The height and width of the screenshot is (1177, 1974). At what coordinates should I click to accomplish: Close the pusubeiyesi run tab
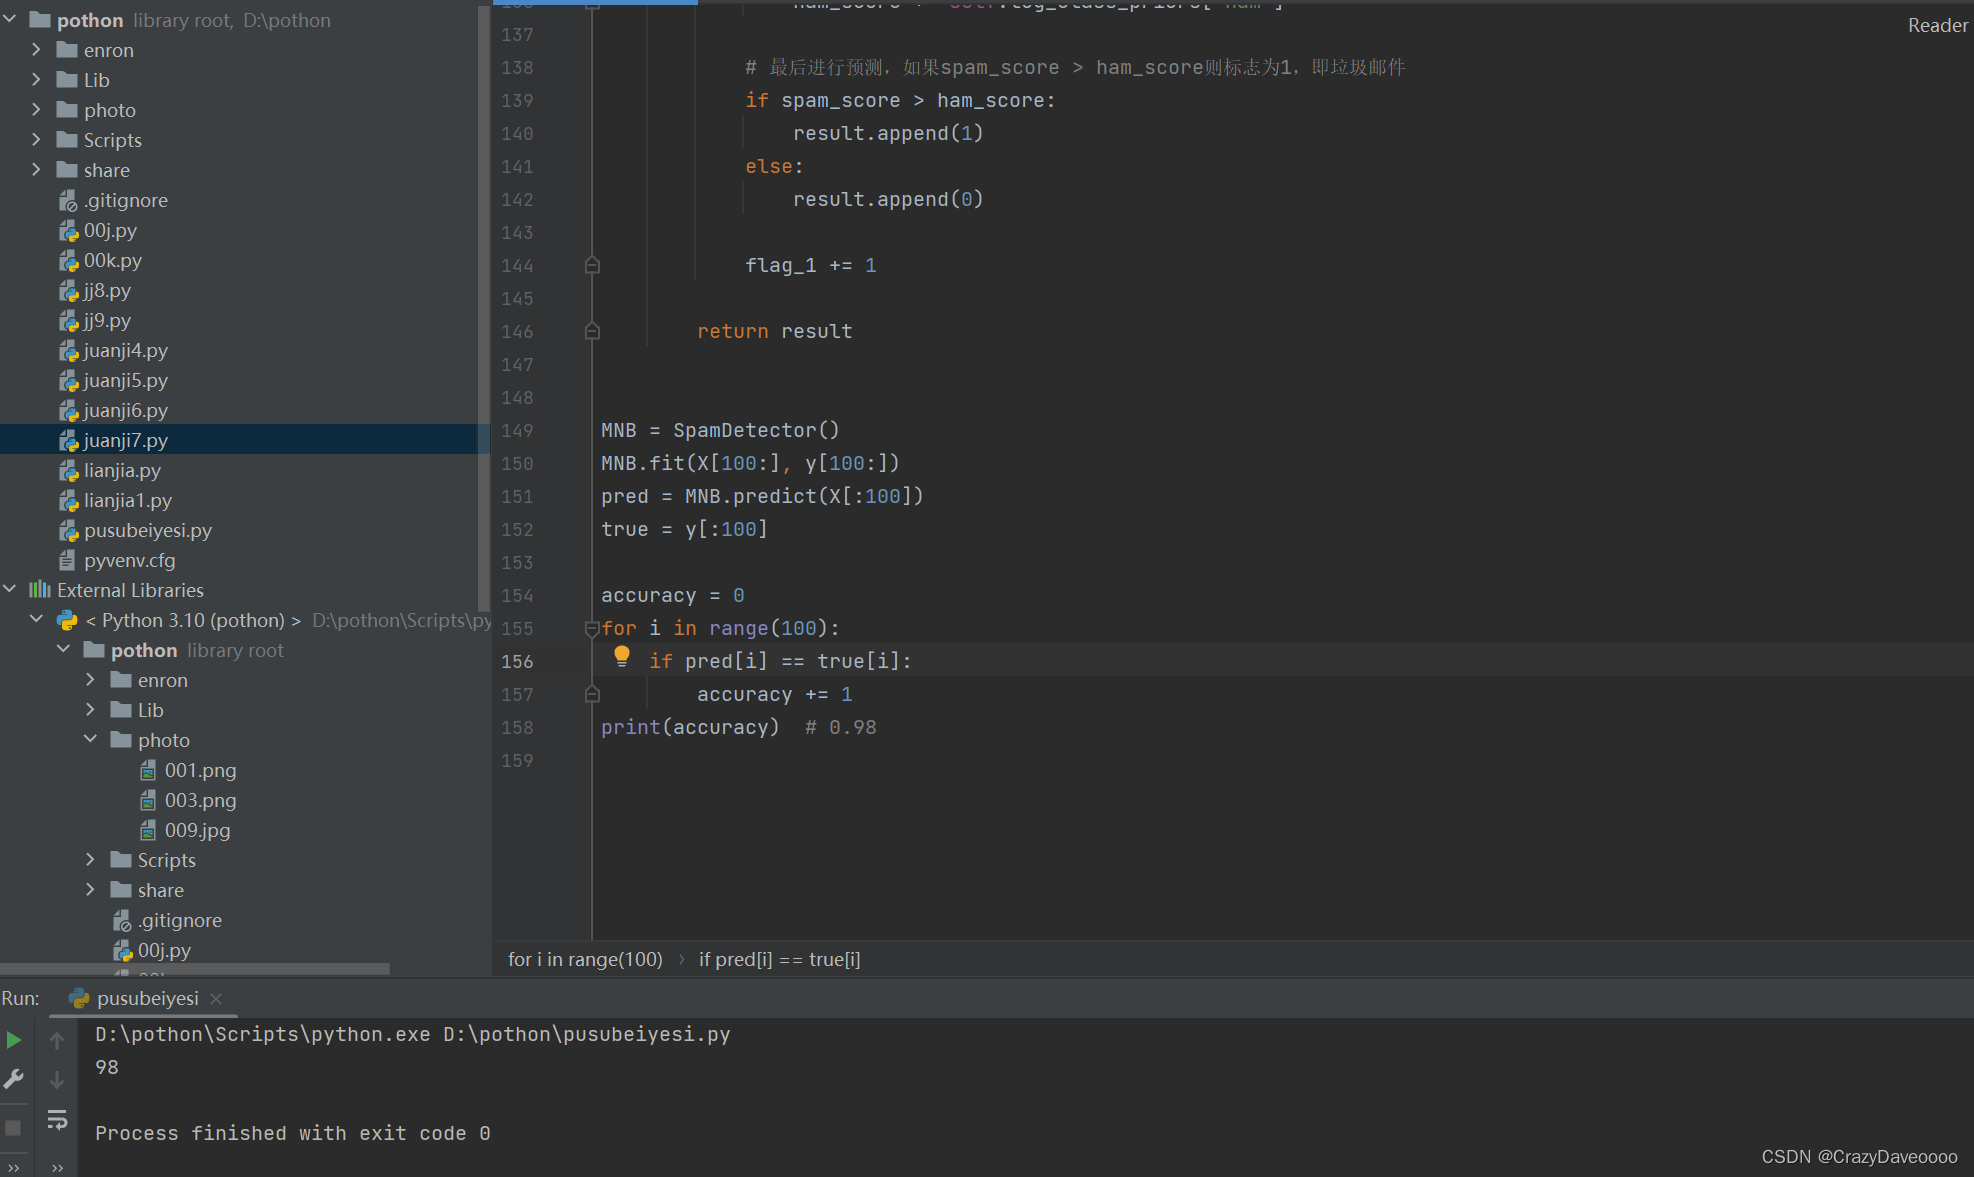216,999
